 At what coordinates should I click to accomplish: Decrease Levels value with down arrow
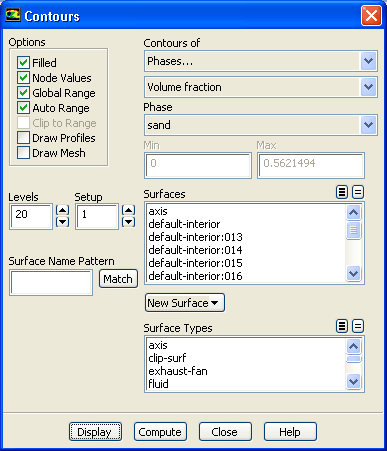point(62,222)
